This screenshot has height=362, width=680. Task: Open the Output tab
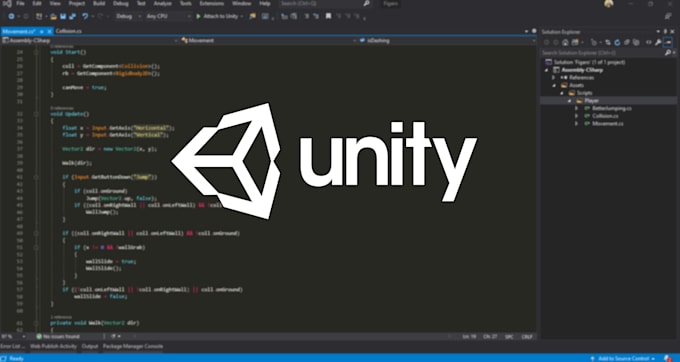(x=90, y=346)
